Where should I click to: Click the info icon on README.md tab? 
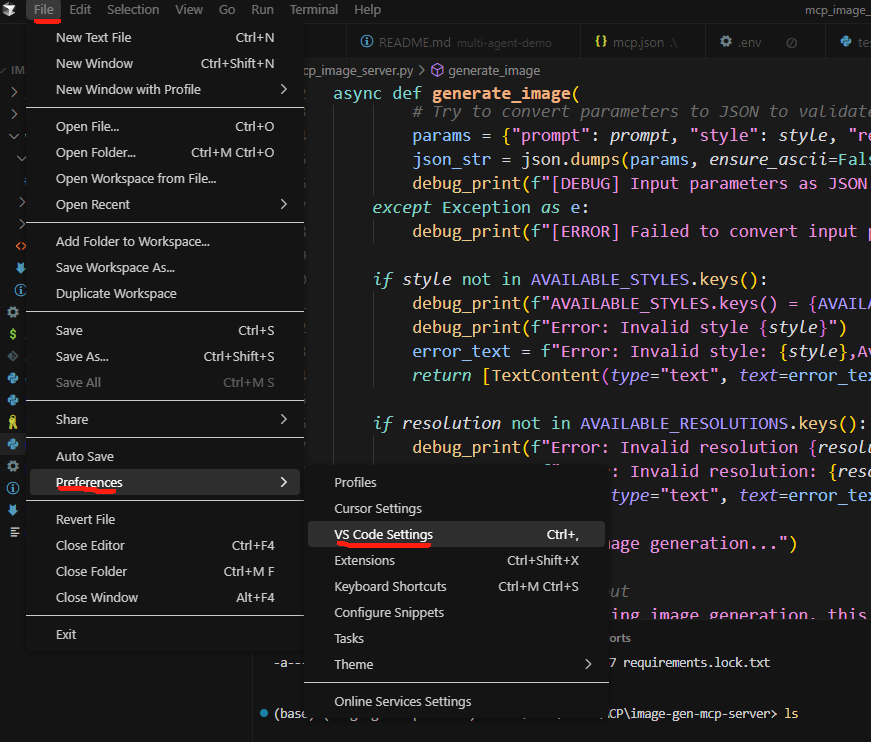(367, 42)
